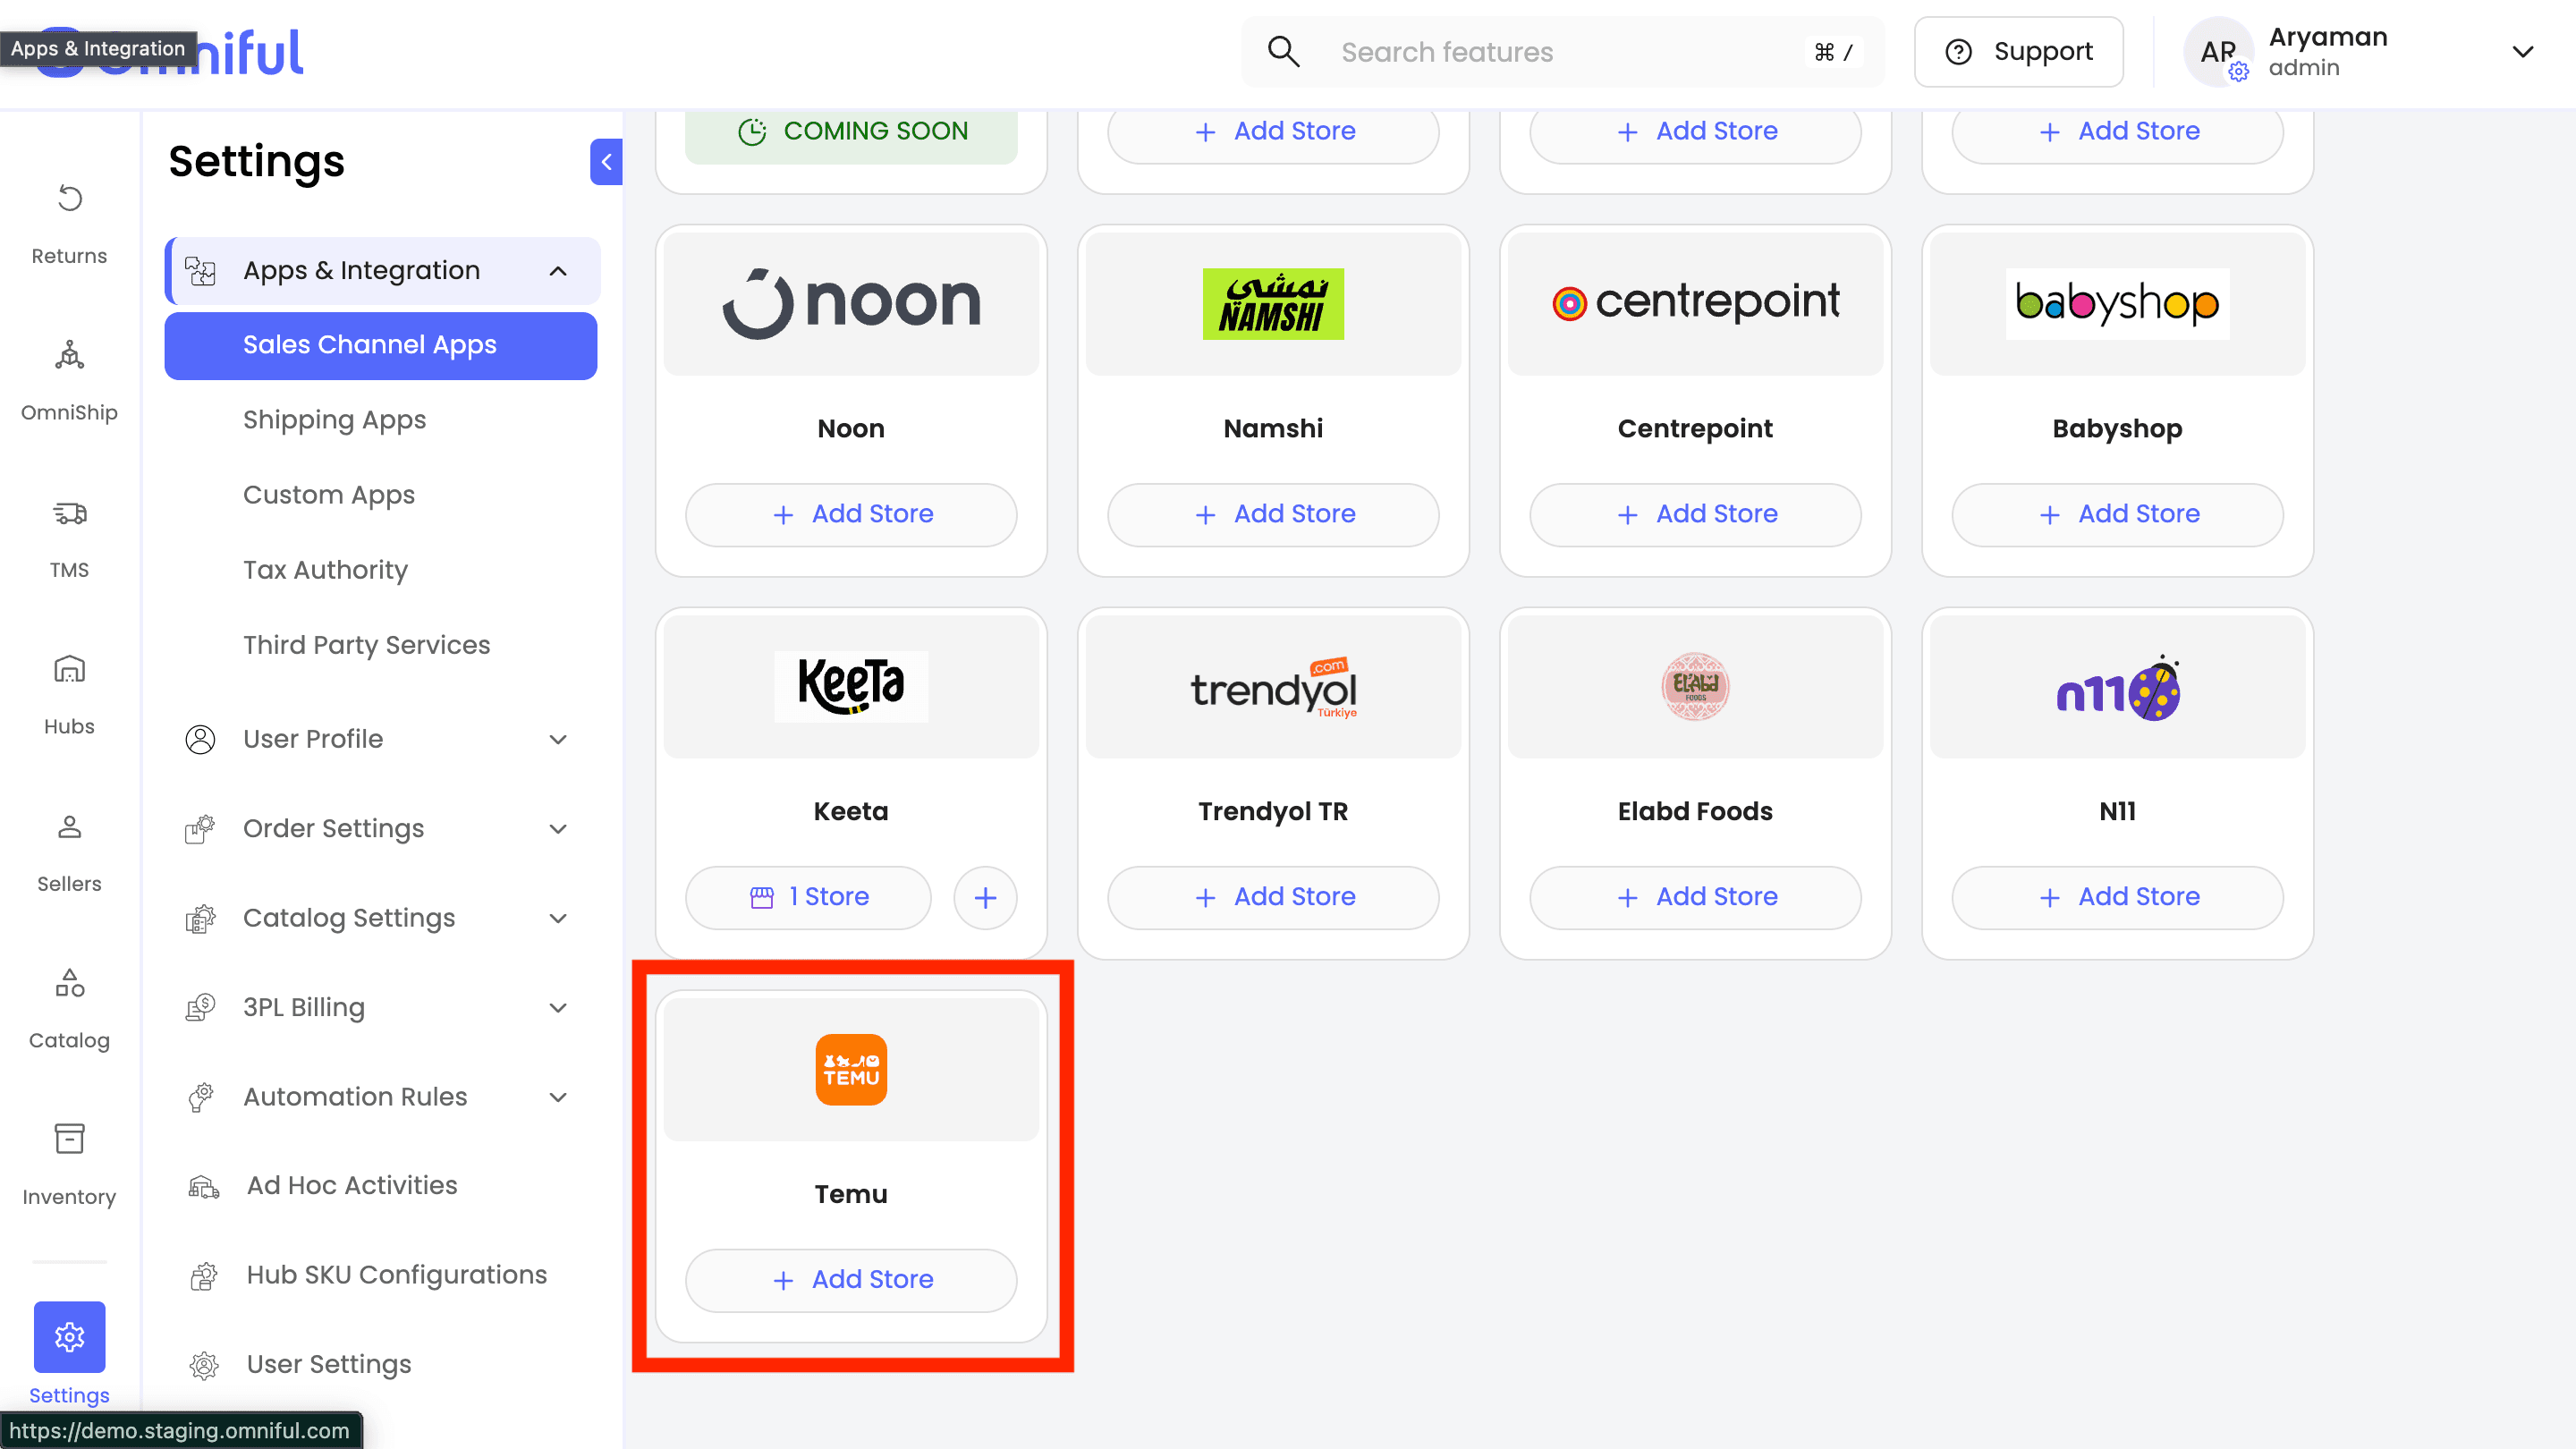Click the Support button
2576x1449 pixels.
(x=2018, y=52)
